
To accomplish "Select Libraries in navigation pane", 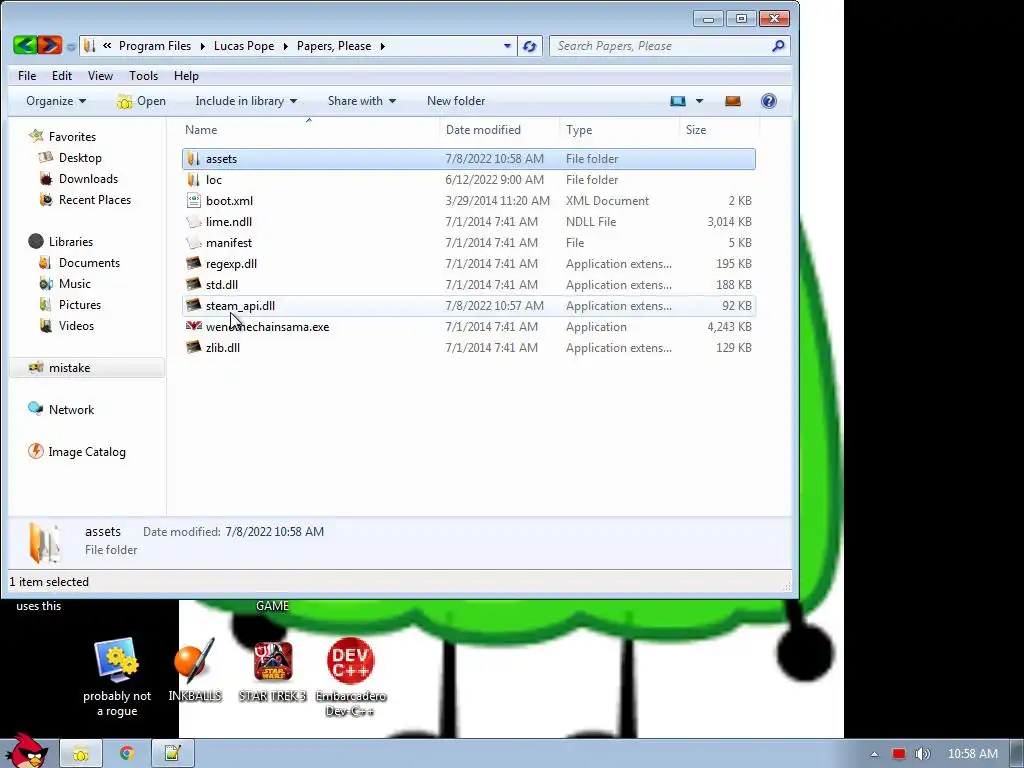I will coord(71,242).
